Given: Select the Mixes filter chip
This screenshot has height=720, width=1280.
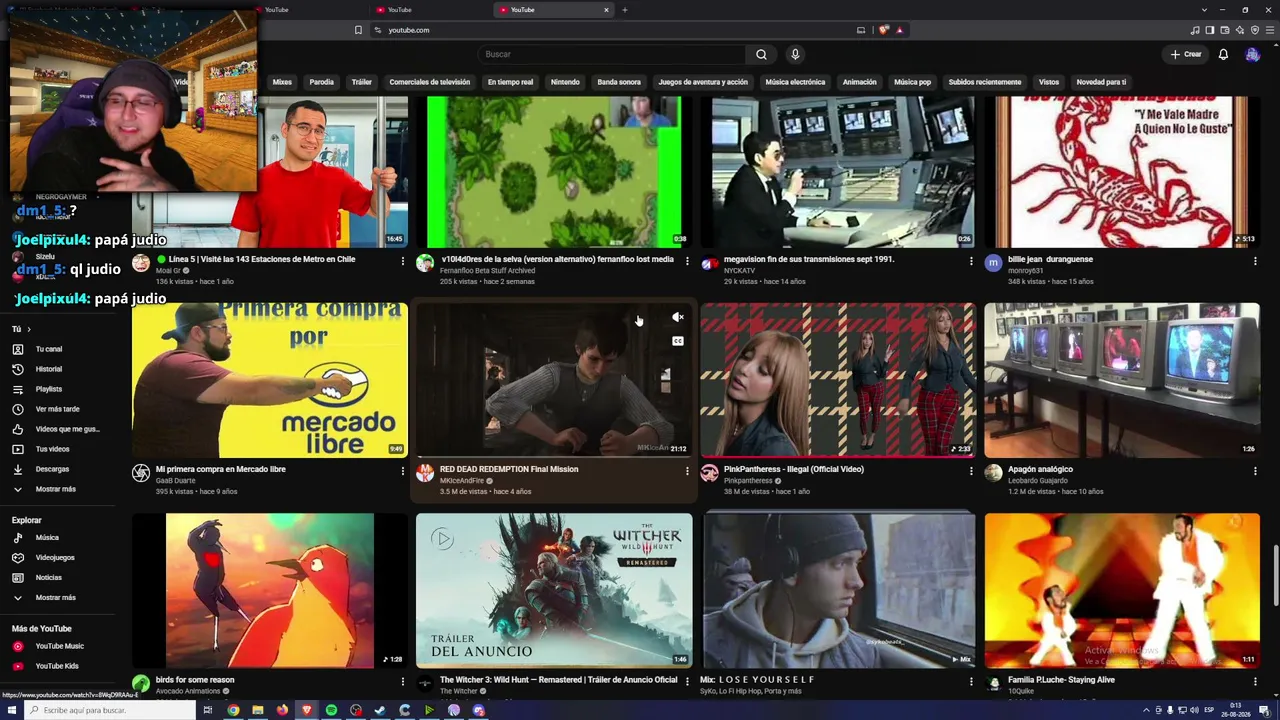Looking at the screenshot, I should tap(283, 82).
